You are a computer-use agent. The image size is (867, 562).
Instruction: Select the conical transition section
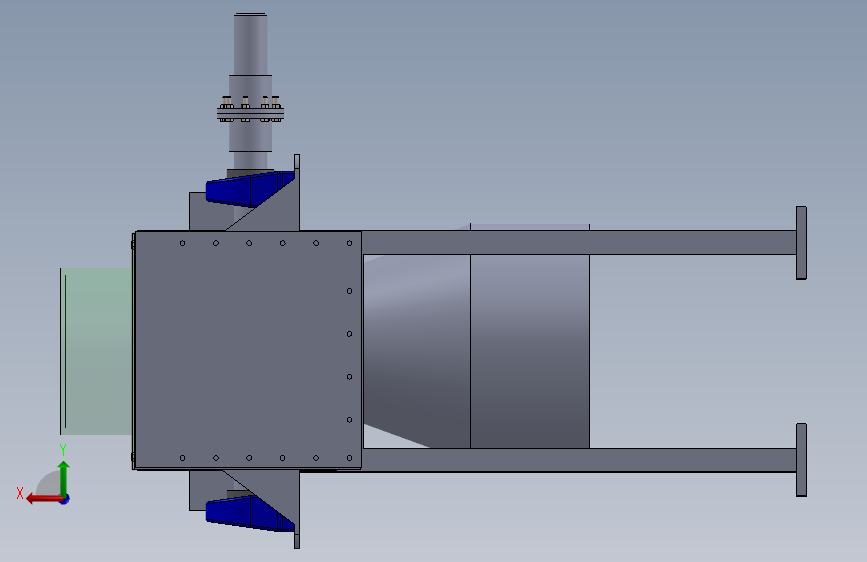click(x=417, y=351)
